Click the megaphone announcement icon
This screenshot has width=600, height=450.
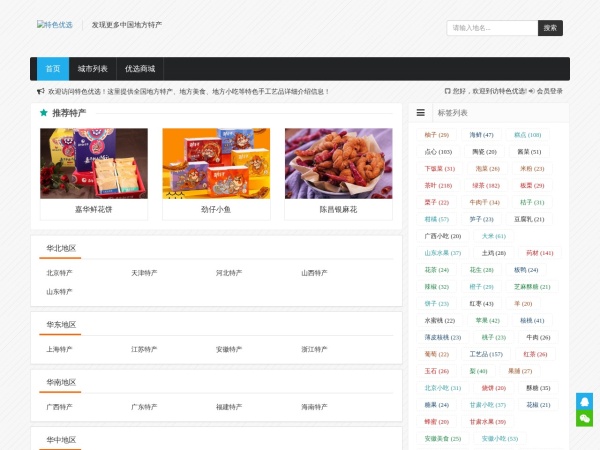(40, 91)
